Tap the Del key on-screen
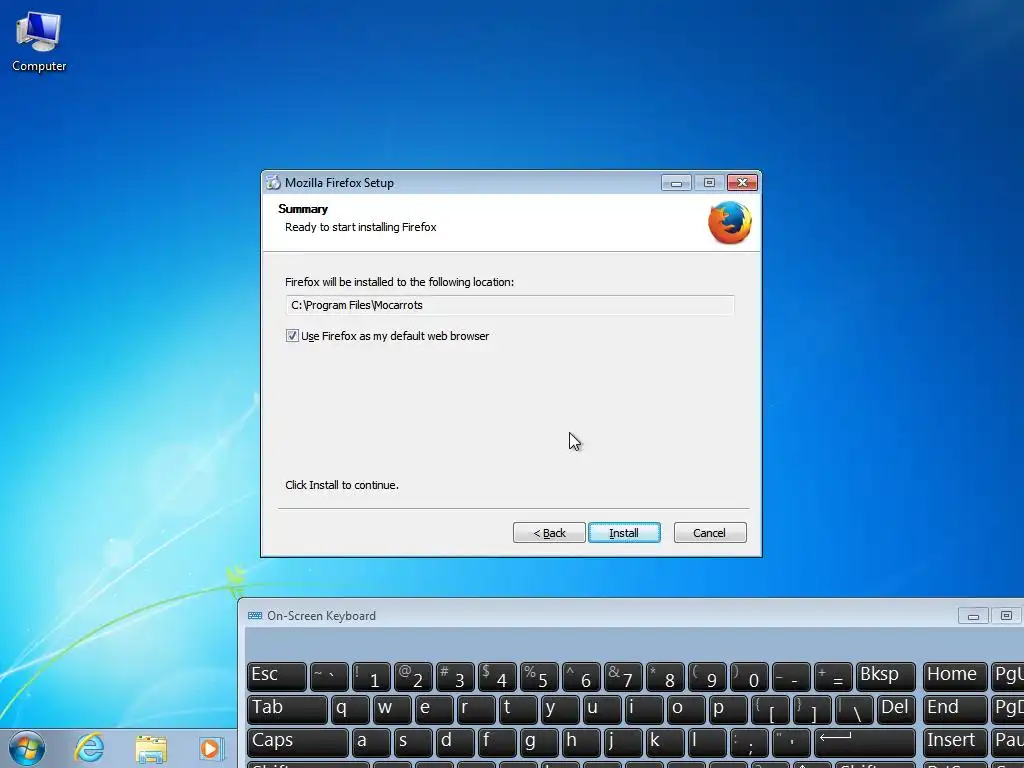 895,709
